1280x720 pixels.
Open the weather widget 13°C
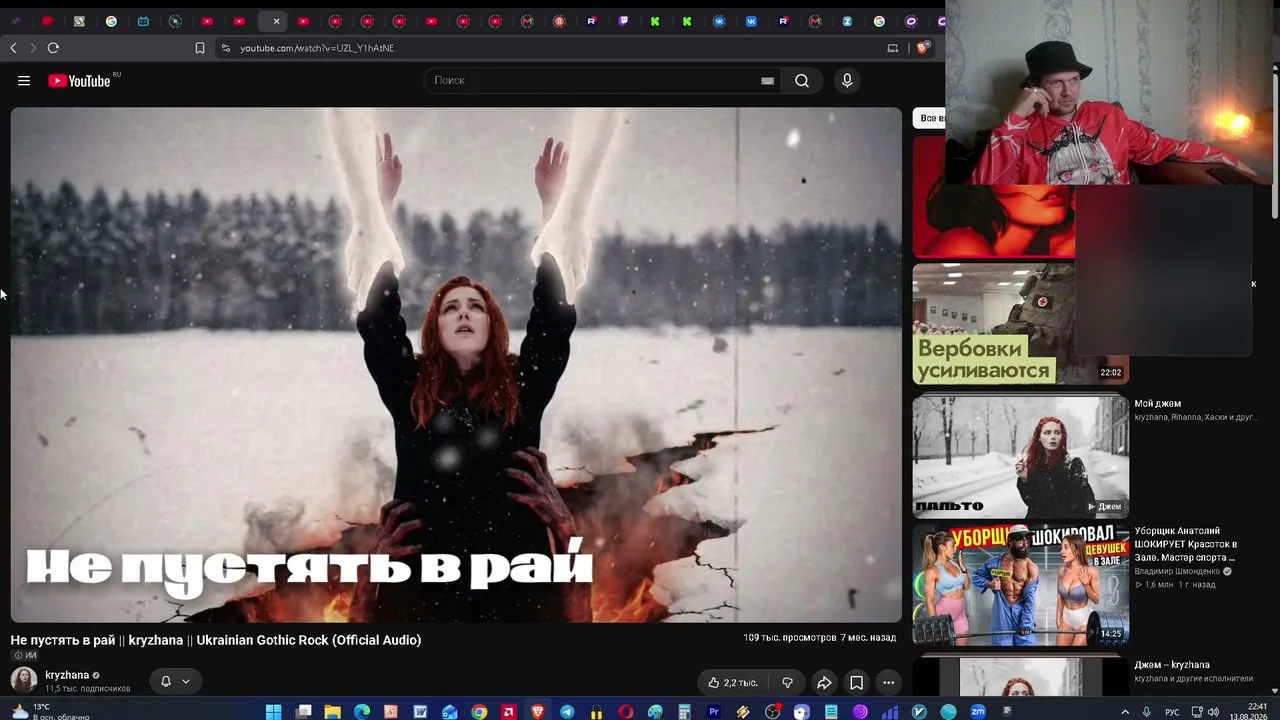[50, 712]
